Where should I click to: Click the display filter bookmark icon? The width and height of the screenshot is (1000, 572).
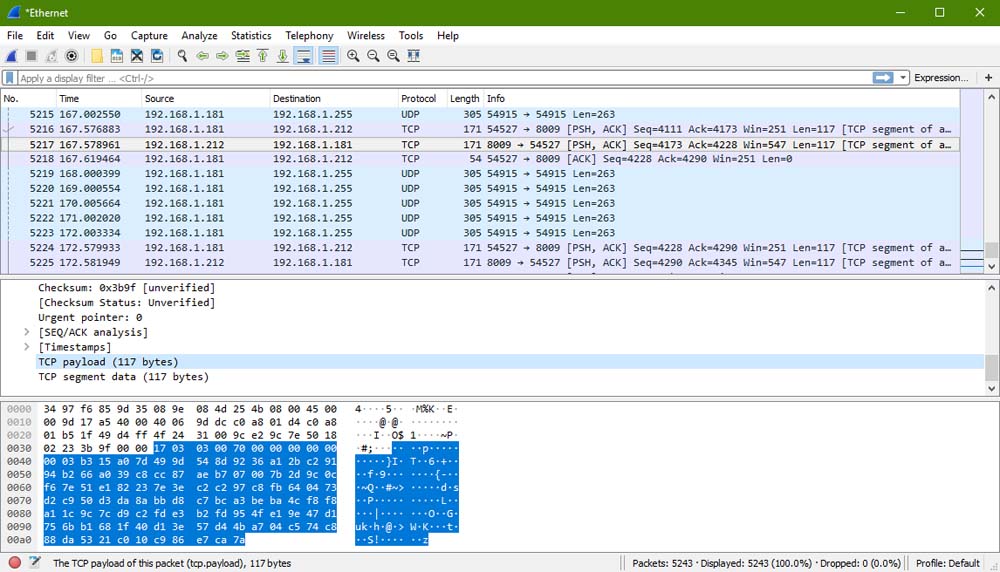click(x=10, y=78)
